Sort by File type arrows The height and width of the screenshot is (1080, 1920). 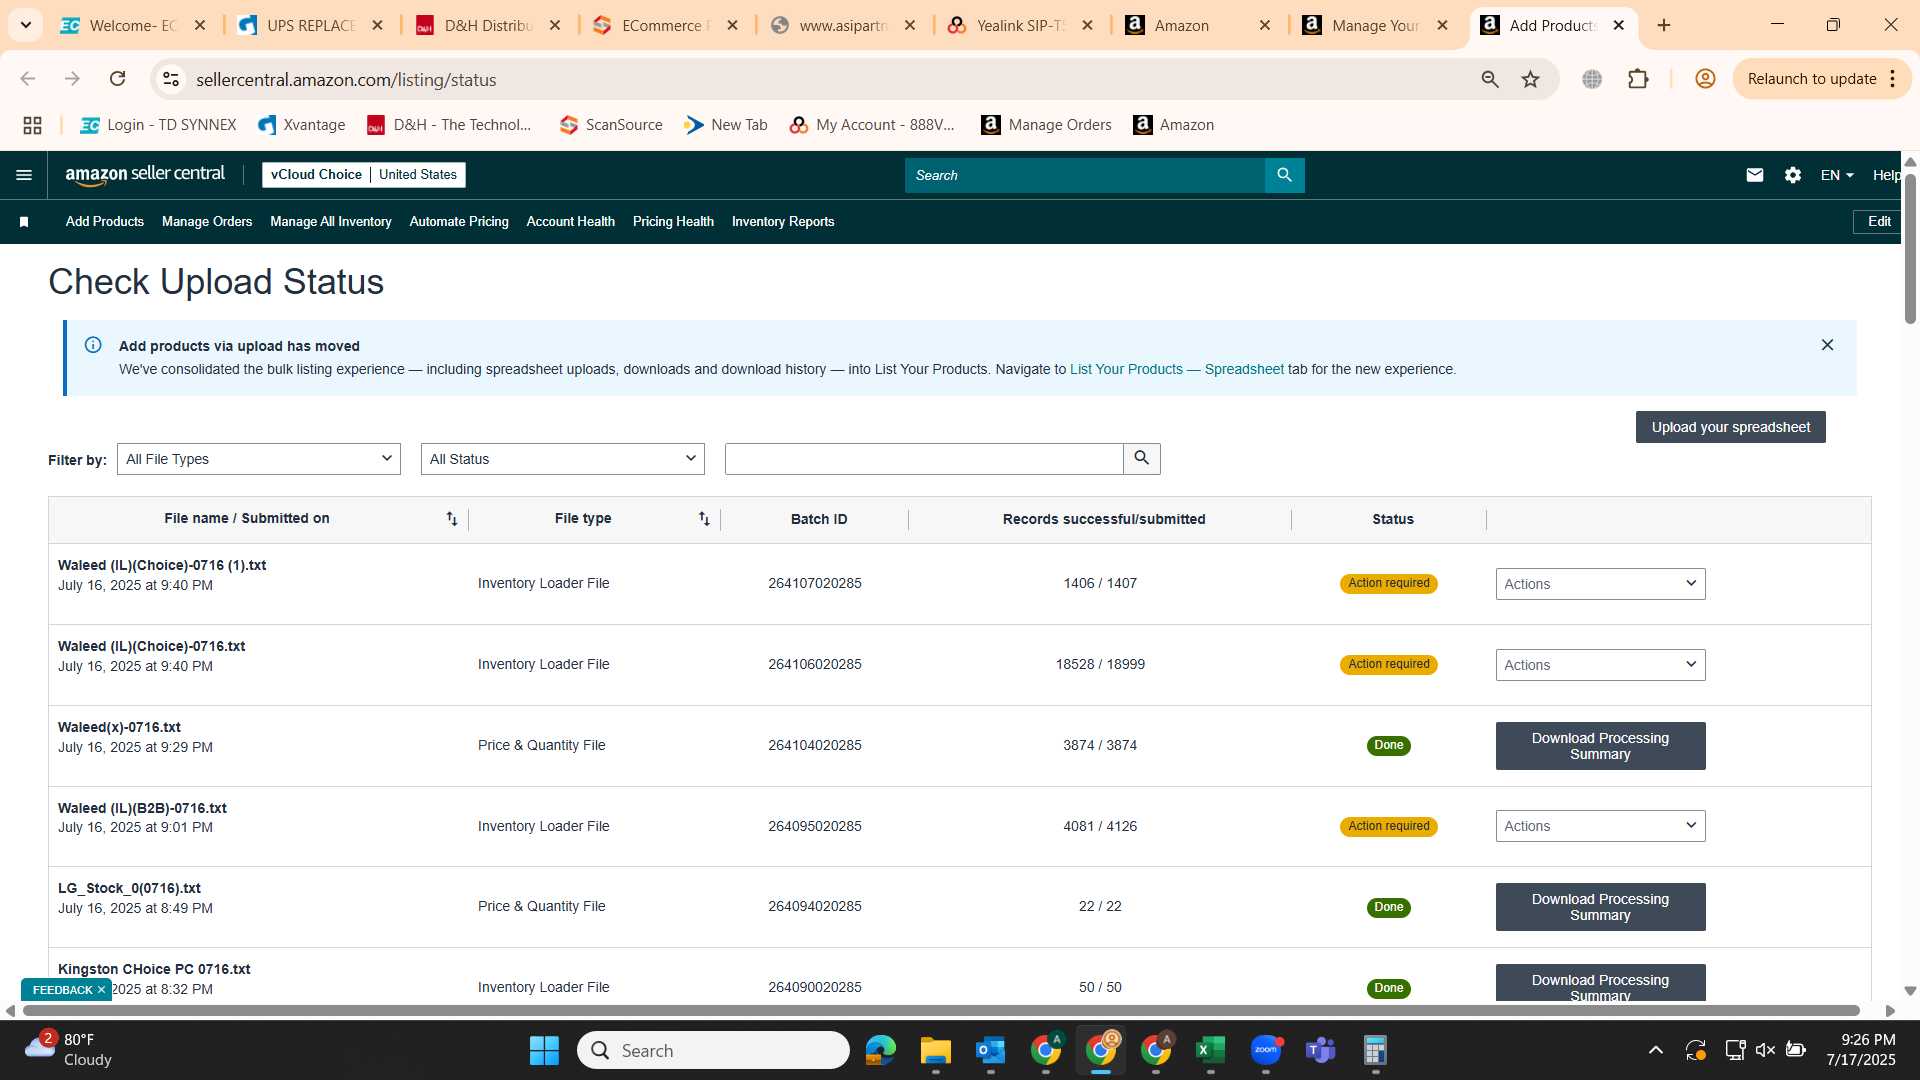[704, 519]
